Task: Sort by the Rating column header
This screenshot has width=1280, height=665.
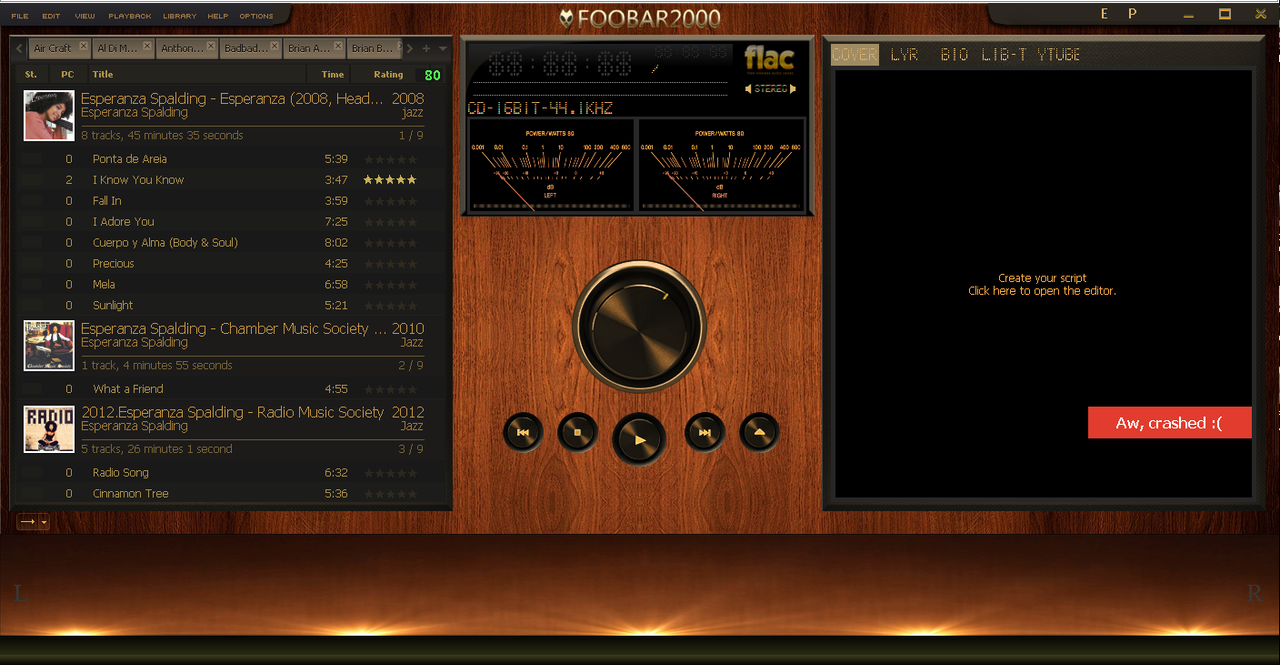Action: [x=388, y=75]
